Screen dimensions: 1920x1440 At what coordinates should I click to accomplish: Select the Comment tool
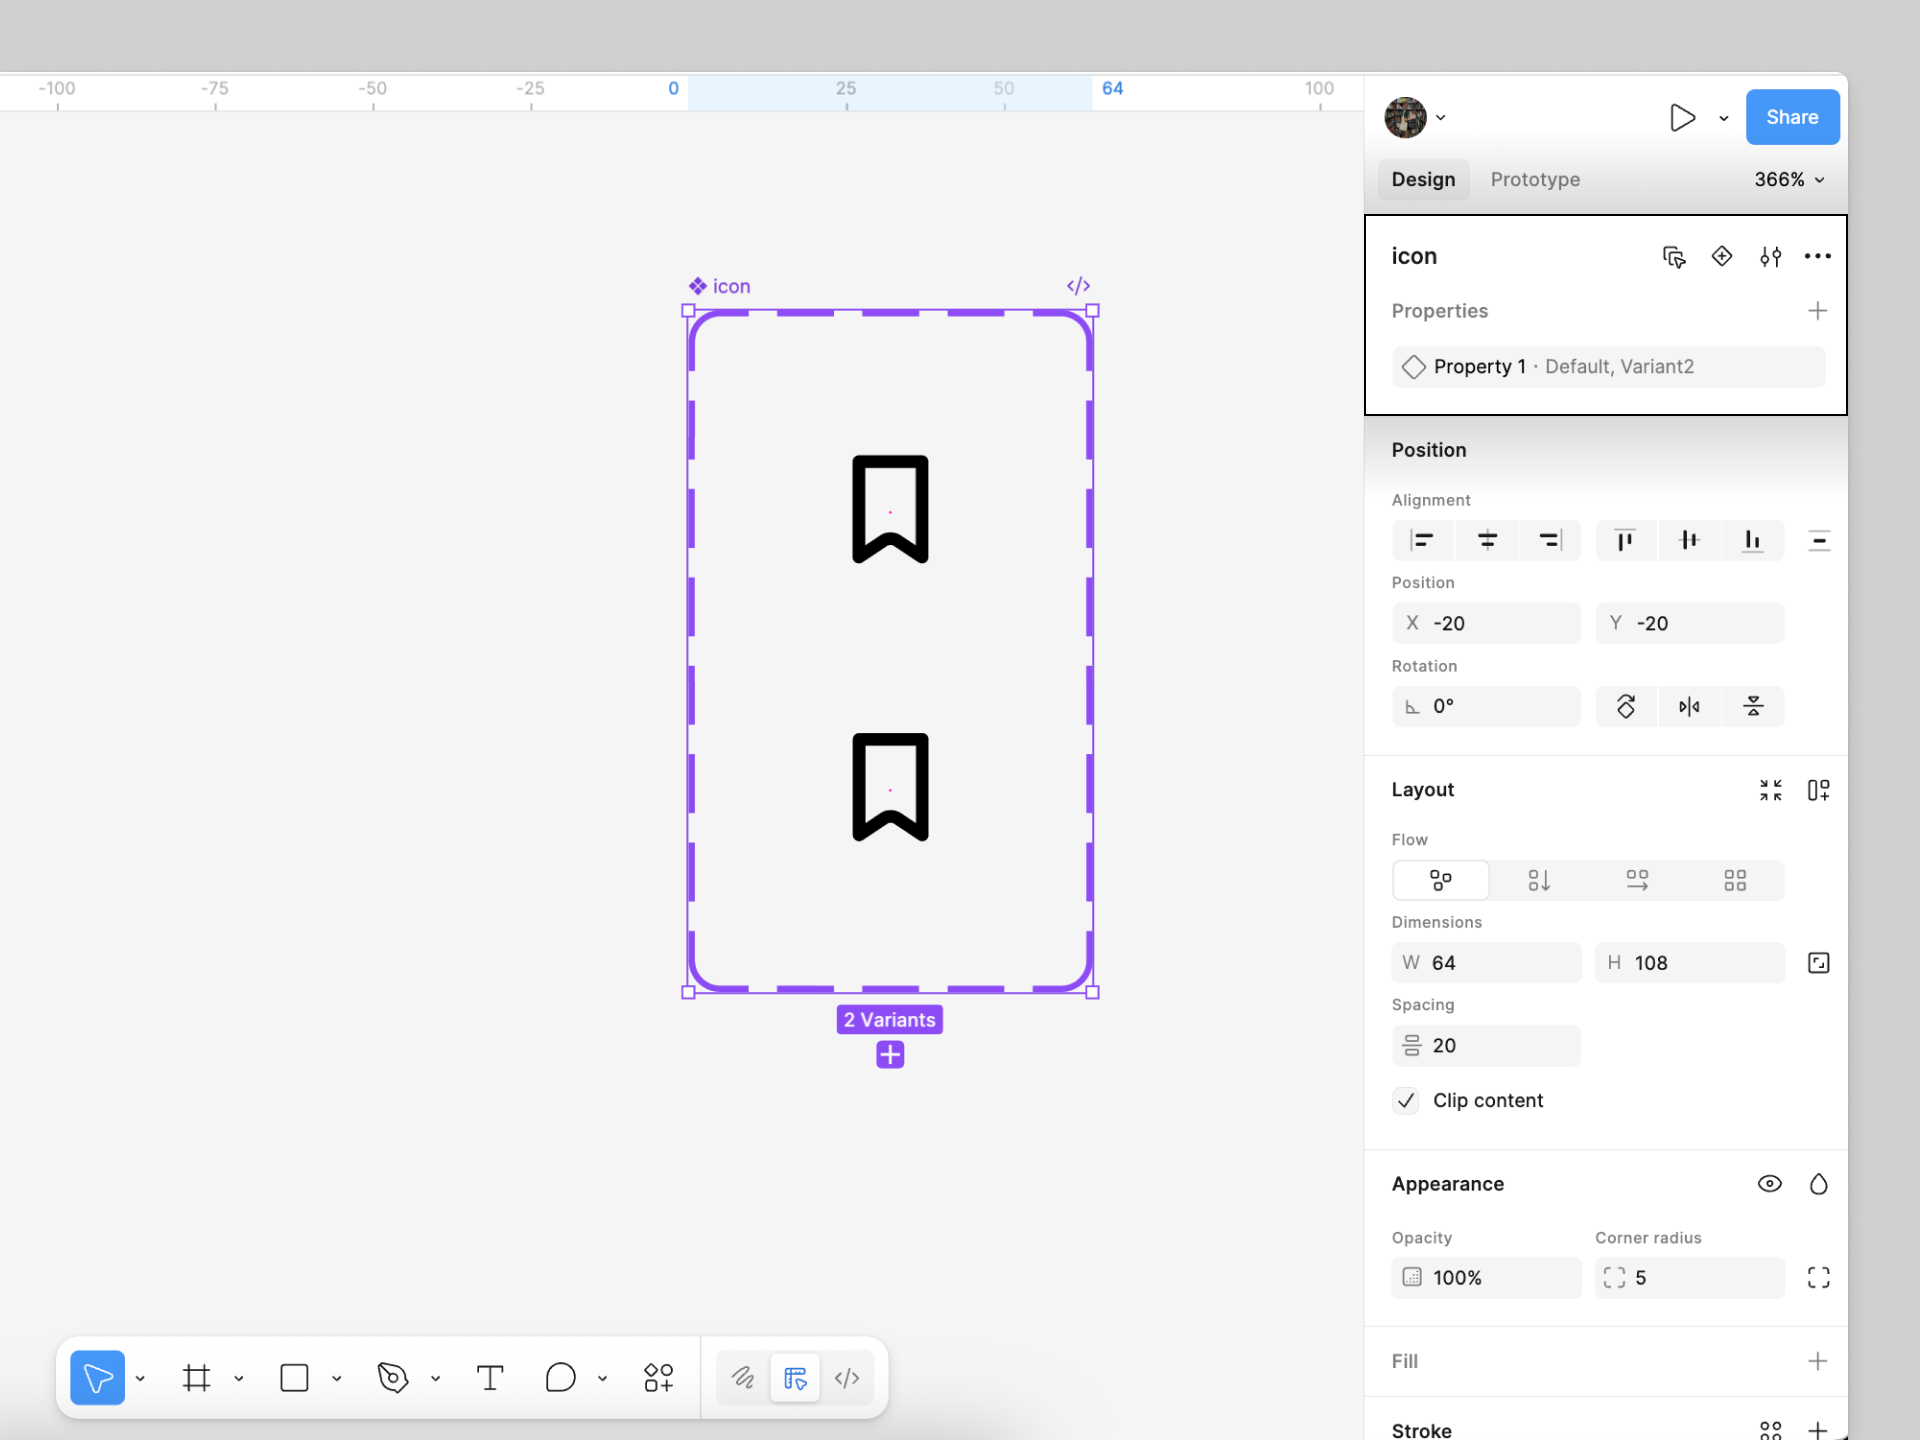coord(560,1378)
